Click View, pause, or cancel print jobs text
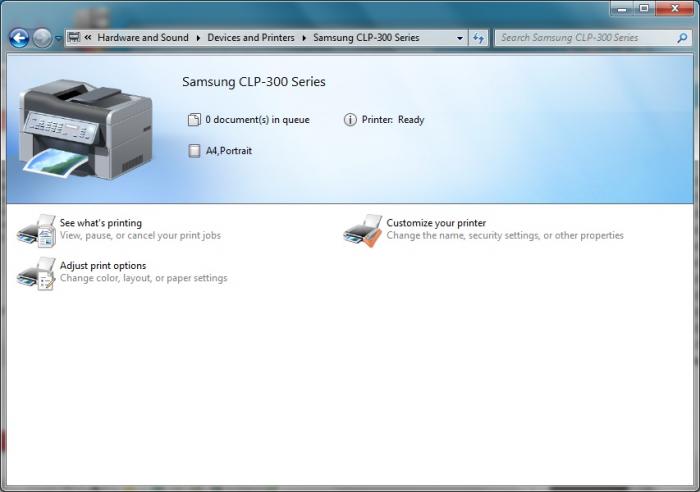Viewport: 700px width, 492px height. coord(140,235)
